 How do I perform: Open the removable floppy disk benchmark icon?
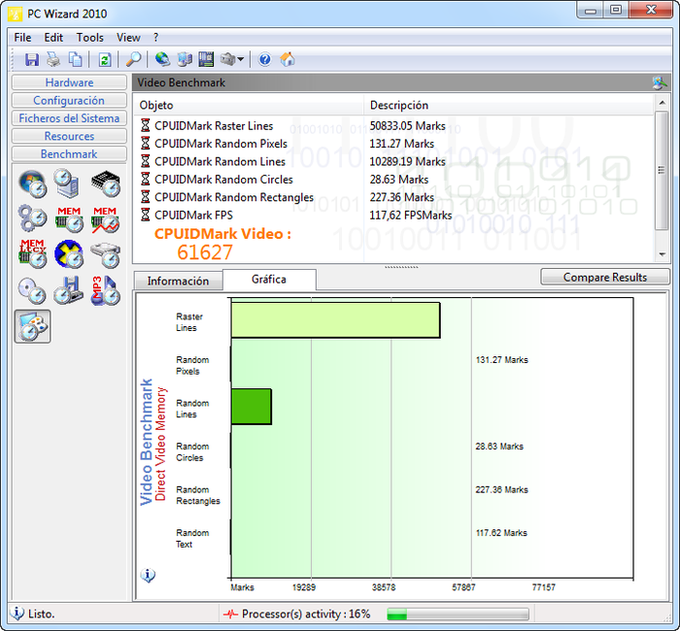coord(69,290)
